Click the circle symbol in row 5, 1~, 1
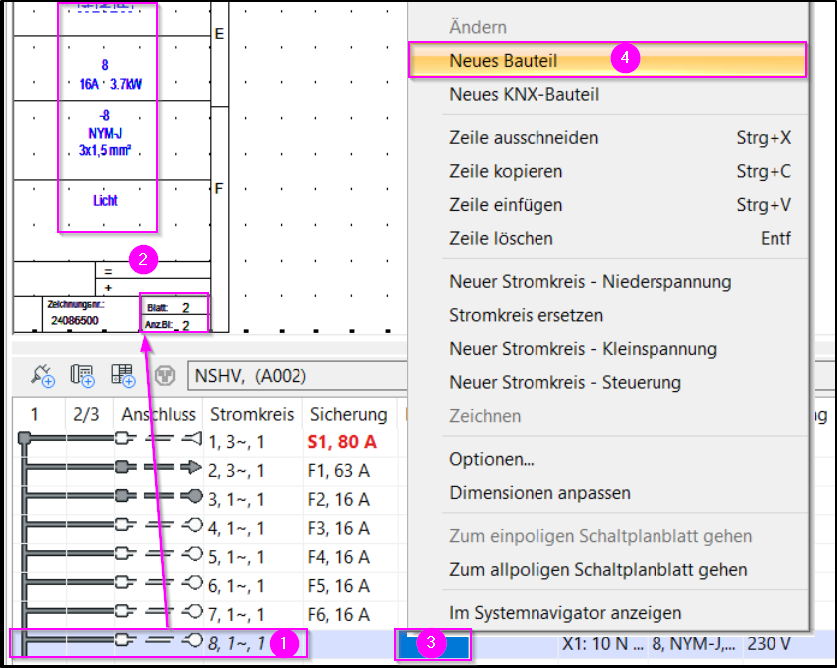 coord(192,554)
